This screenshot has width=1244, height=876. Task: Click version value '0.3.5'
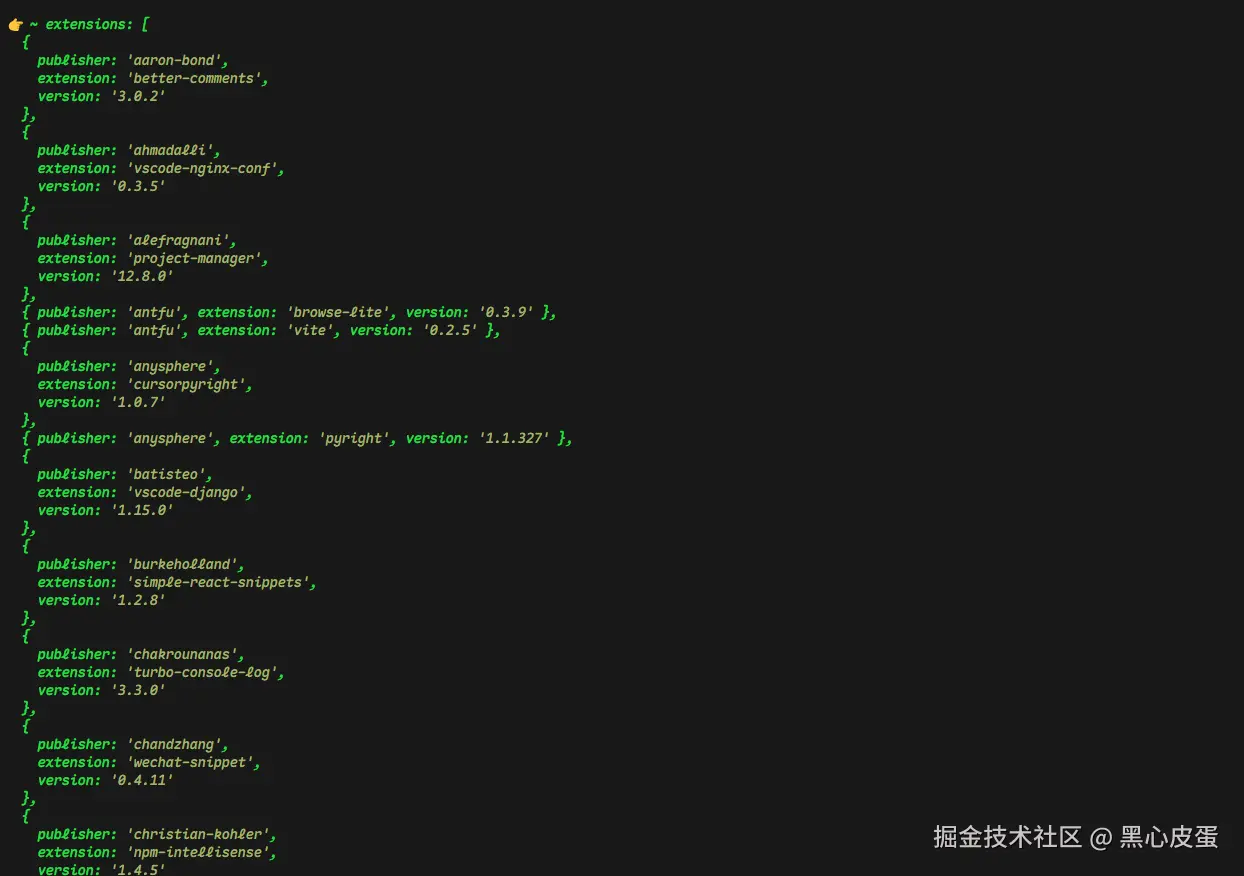point(137,186)
